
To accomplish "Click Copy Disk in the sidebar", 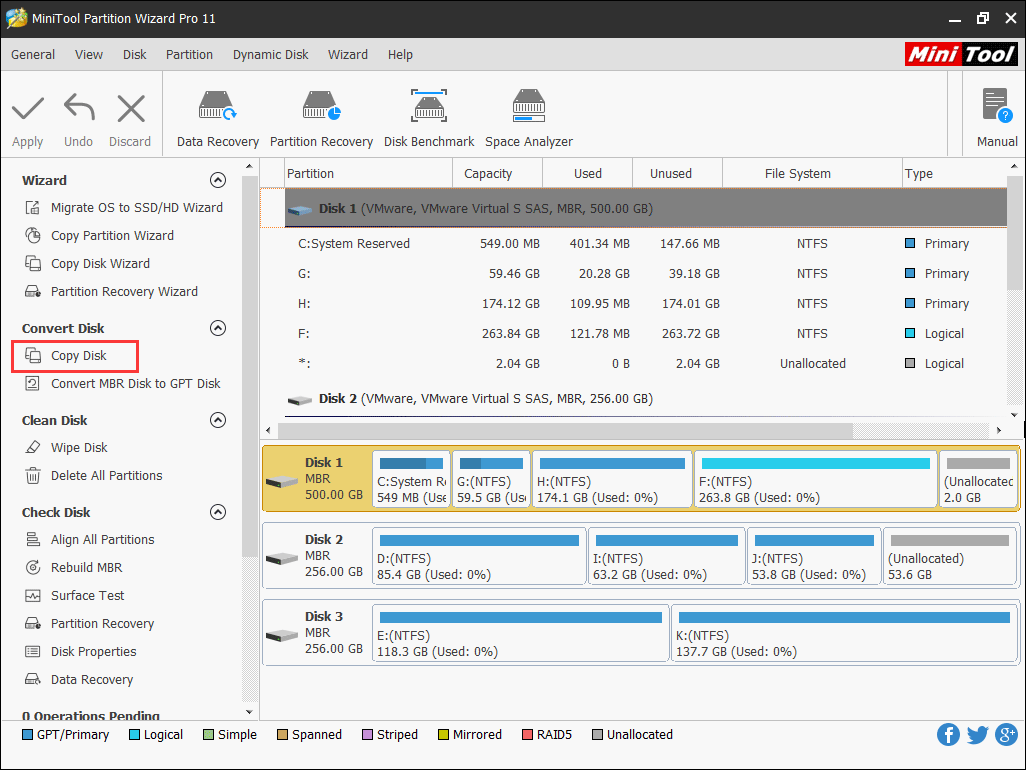I will click(x=78, y=356).
